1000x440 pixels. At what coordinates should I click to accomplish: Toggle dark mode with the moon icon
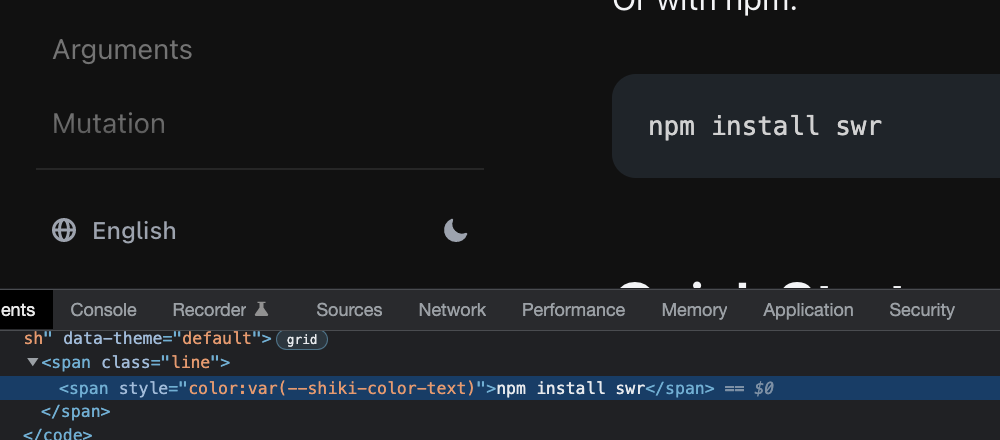pos(455,230)
